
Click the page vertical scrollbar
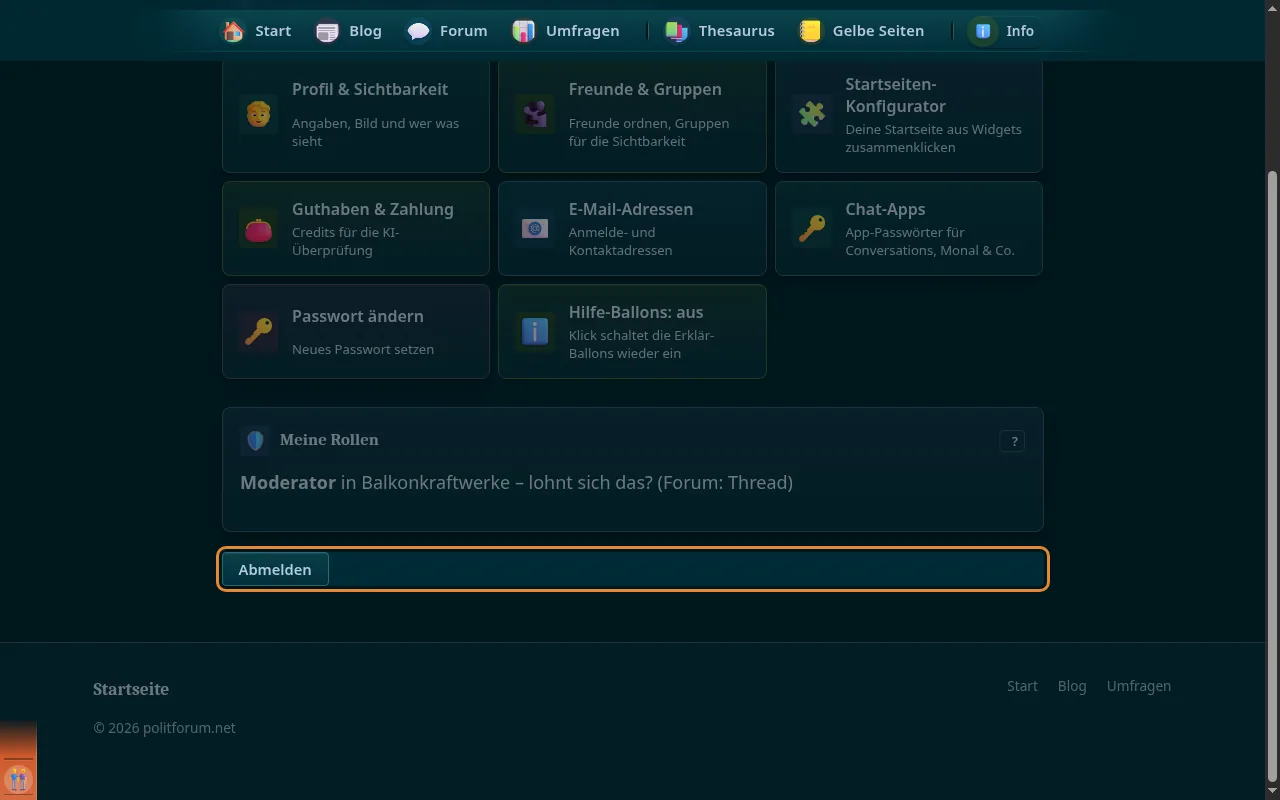coord(1272,475)
